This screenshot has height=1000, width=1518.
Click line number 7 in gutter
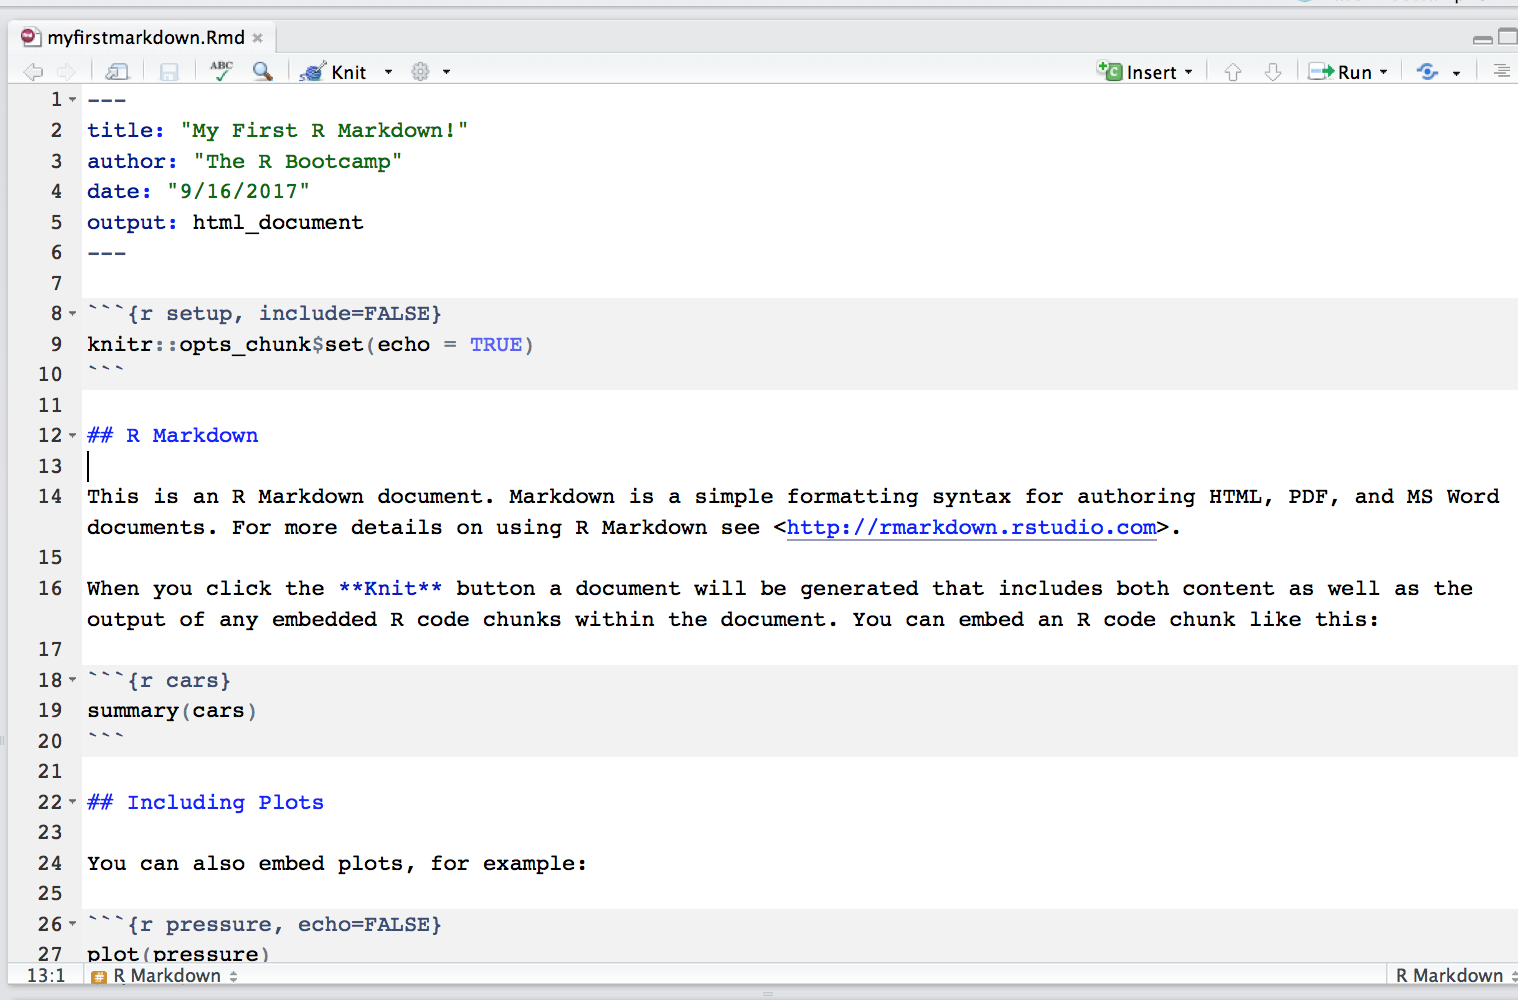(56, 283)
